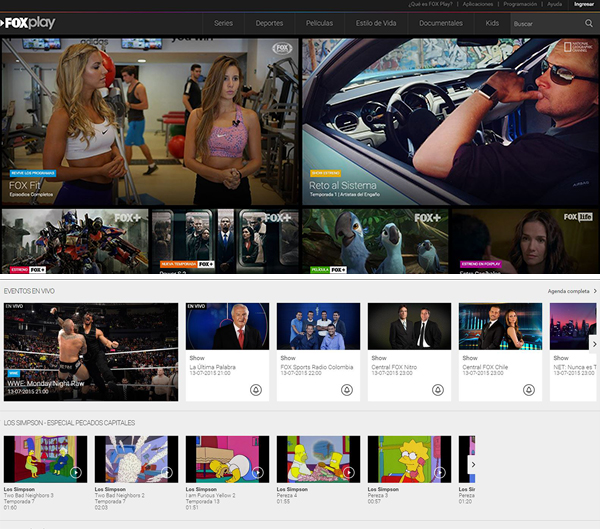Open the FOX Fit featured banner
This screenshot has height=529, width=600.
150,122
